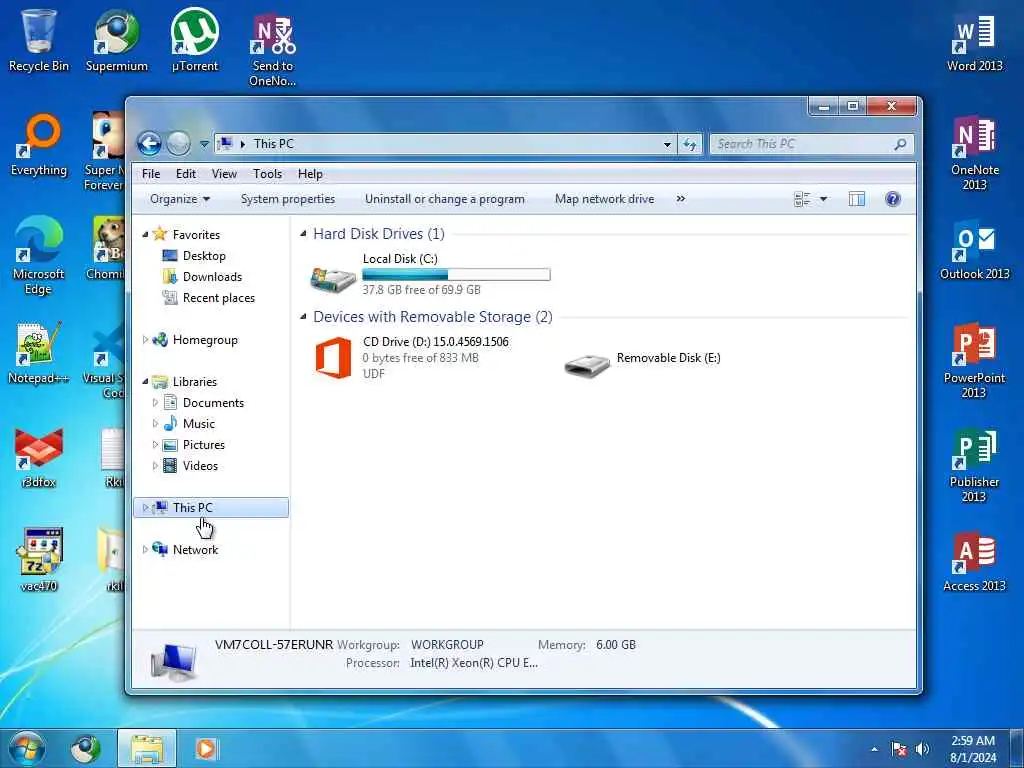
Task: Open OneNote 2013 desktop shortcut
Action: [974, 152]
